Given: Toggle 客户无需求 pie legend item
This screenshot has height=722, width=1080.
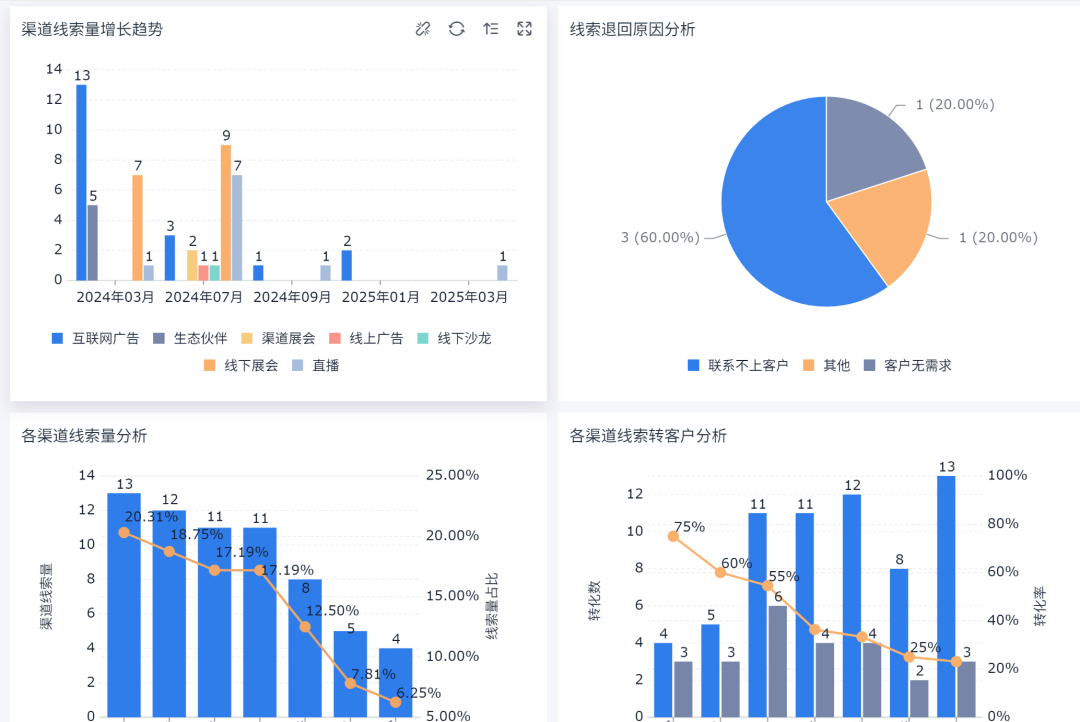Looking at the screenshot, I should click(908, 365).
